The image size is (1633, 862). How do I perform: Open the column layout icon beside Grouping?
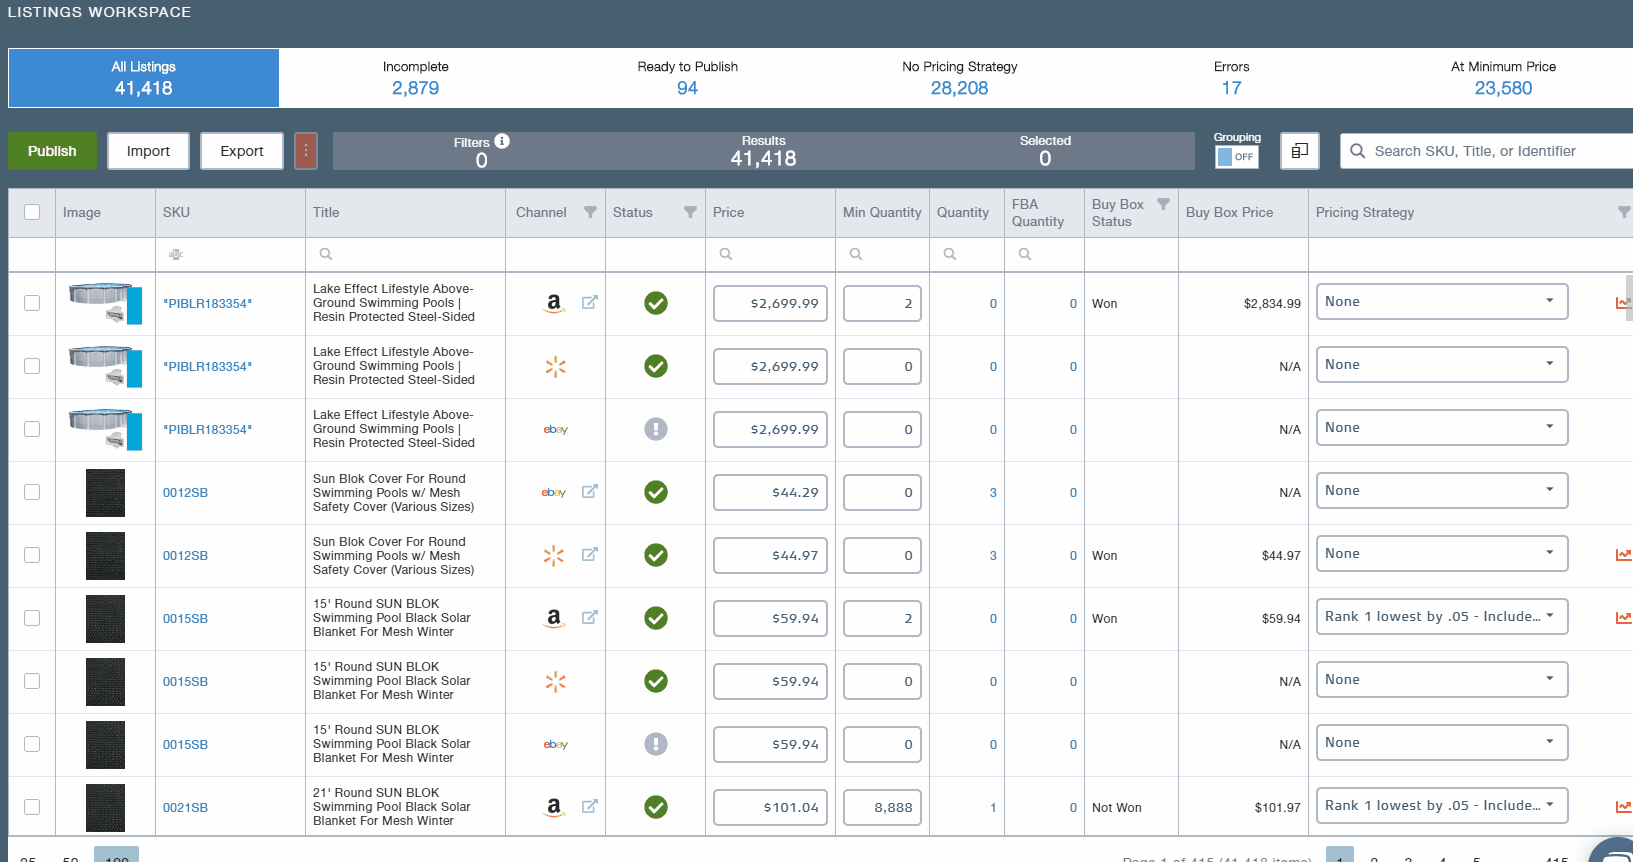[x=1300, y=151]
